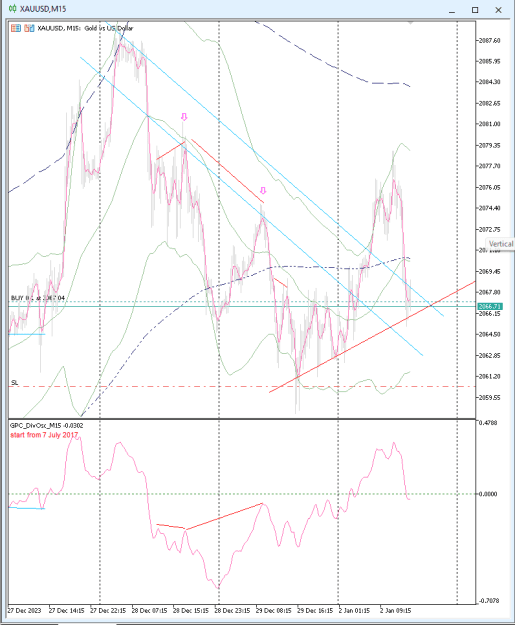Click the XAUUSD,M15 window title text
This screenshot has height=625, width=515.
tap(43, 9)
